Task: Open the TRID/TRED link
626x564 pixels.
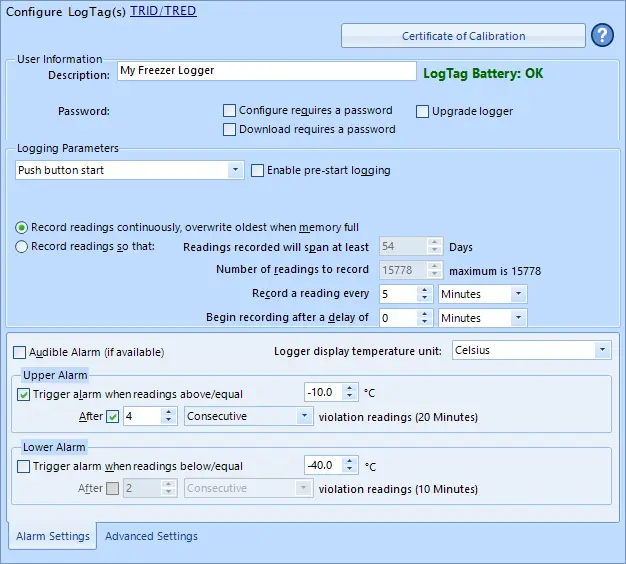Action: [x=163, y=11]
